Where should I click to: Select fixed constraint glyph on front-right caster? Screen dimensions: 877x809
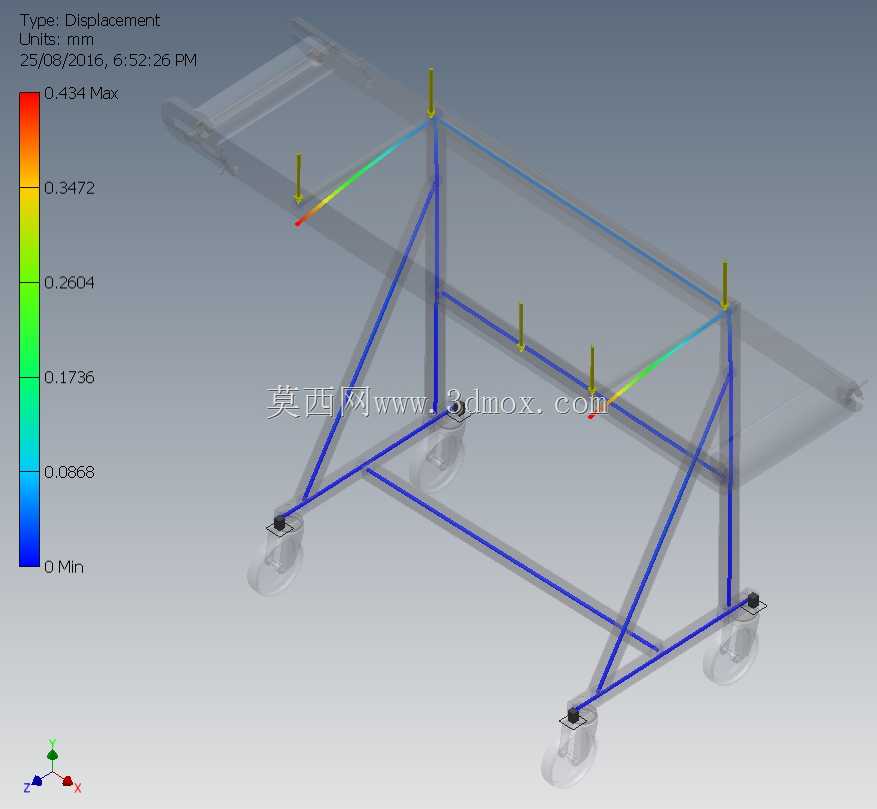573,717
